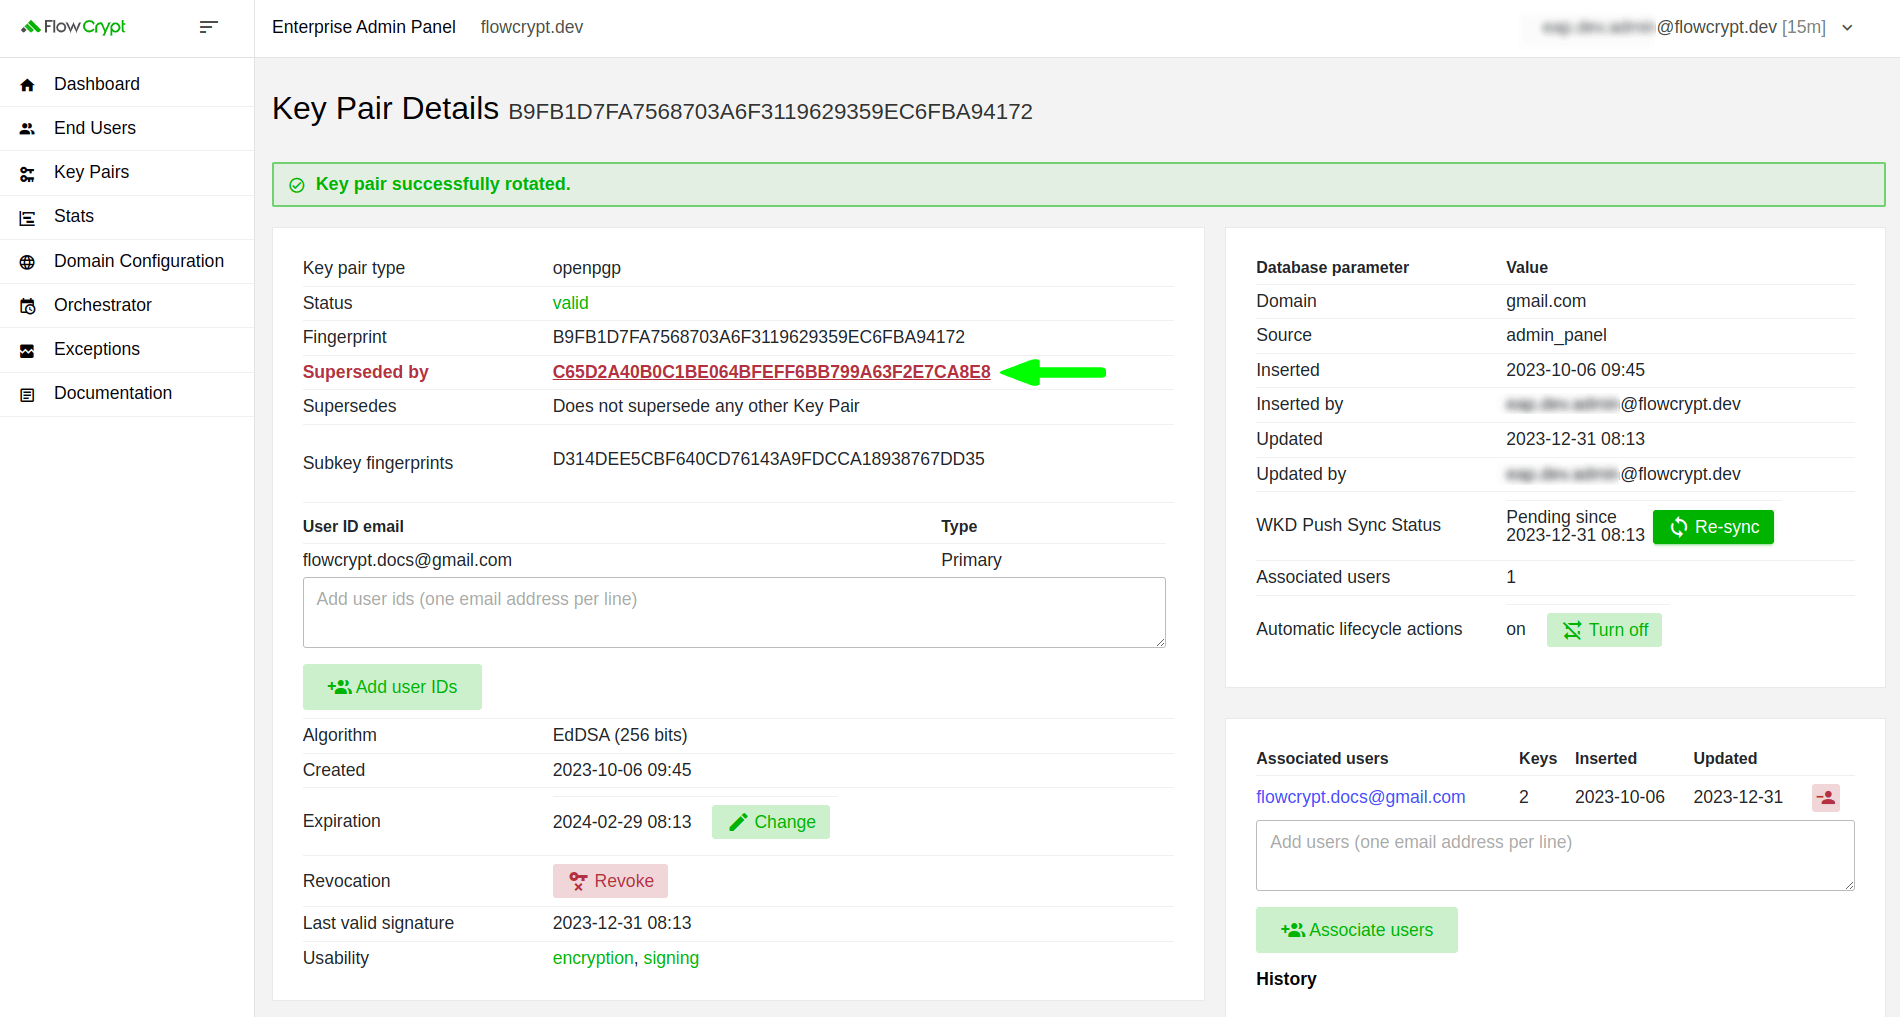Click the subkey fingerprint D314DEE5...
1900x1017 pixels.
point(768,459)
